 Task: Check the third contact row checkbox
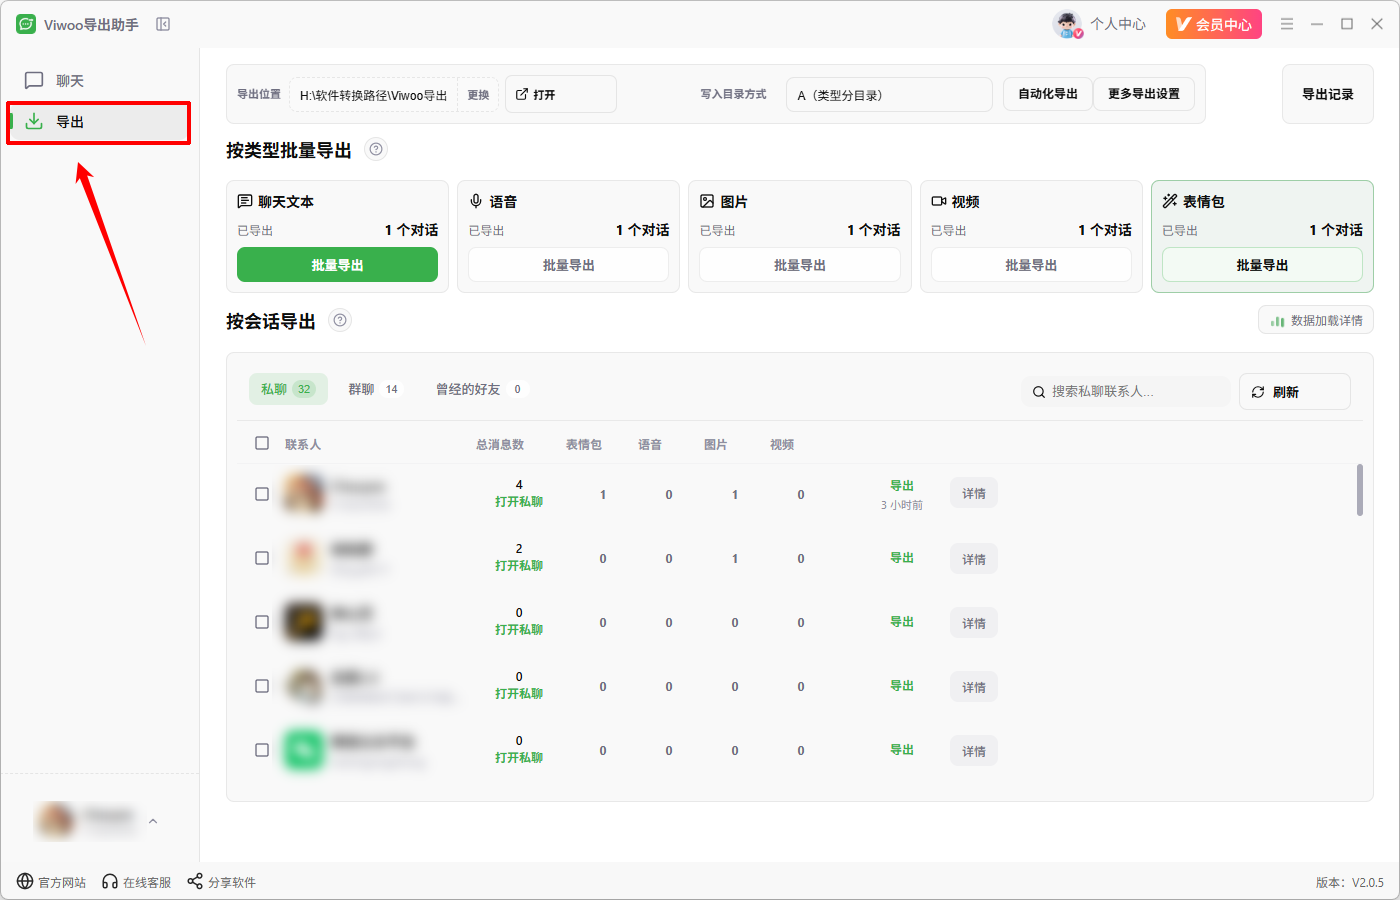262,622
